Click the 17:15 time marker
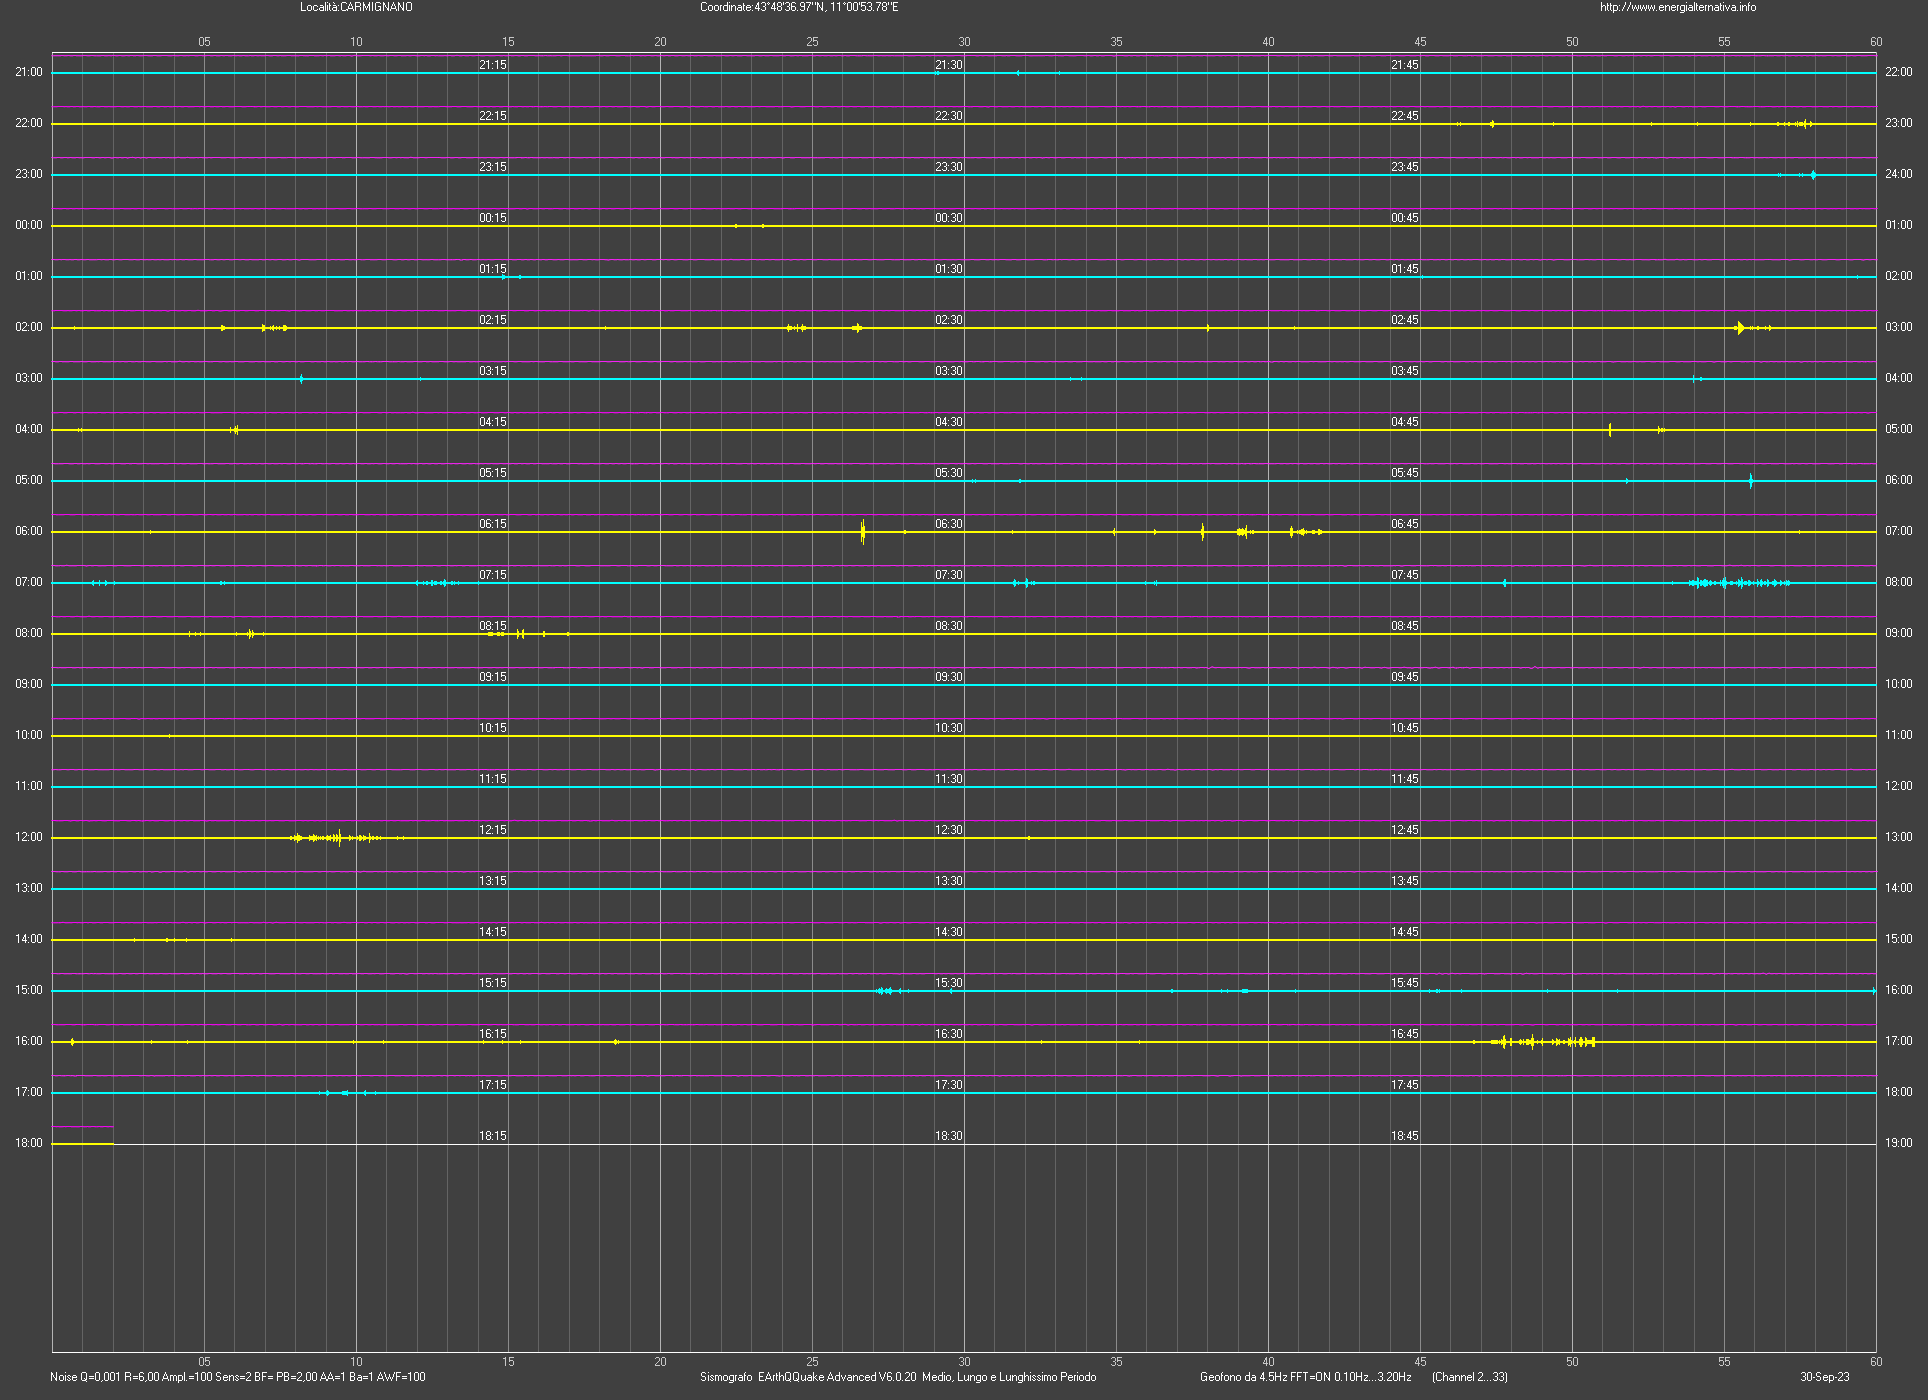Viewport: 1928px width, 1400px height. click(x=493, y=1085)
